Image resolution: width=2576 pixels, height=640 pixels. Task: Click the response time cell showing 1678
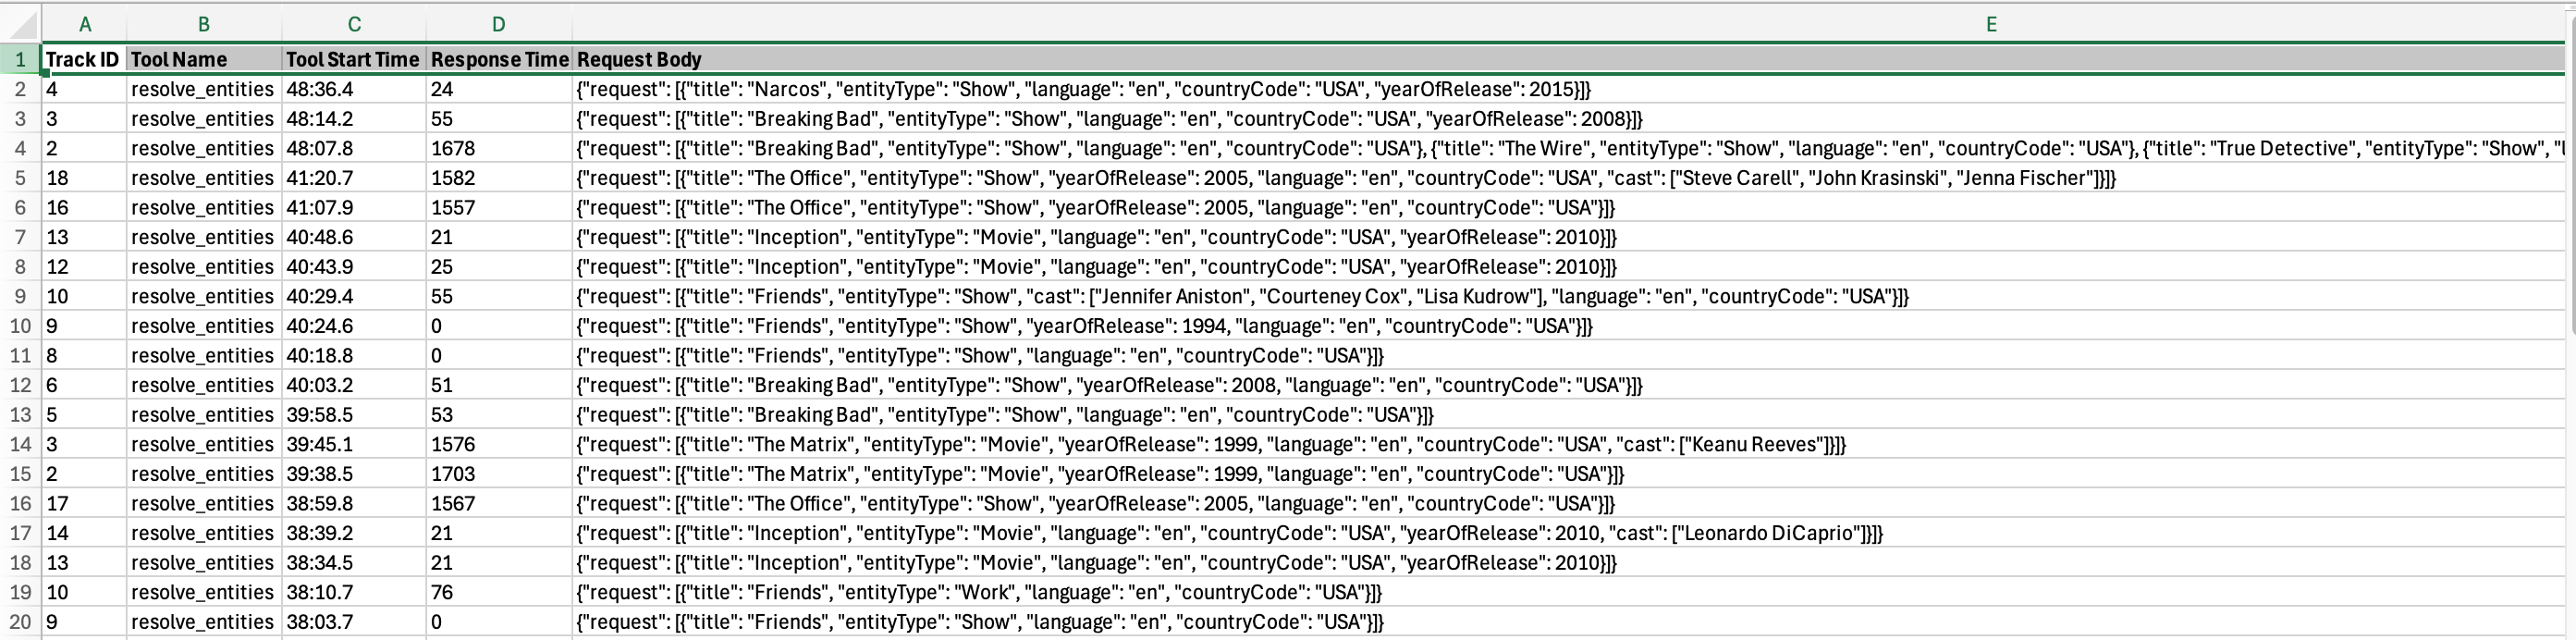pos(498,148)
